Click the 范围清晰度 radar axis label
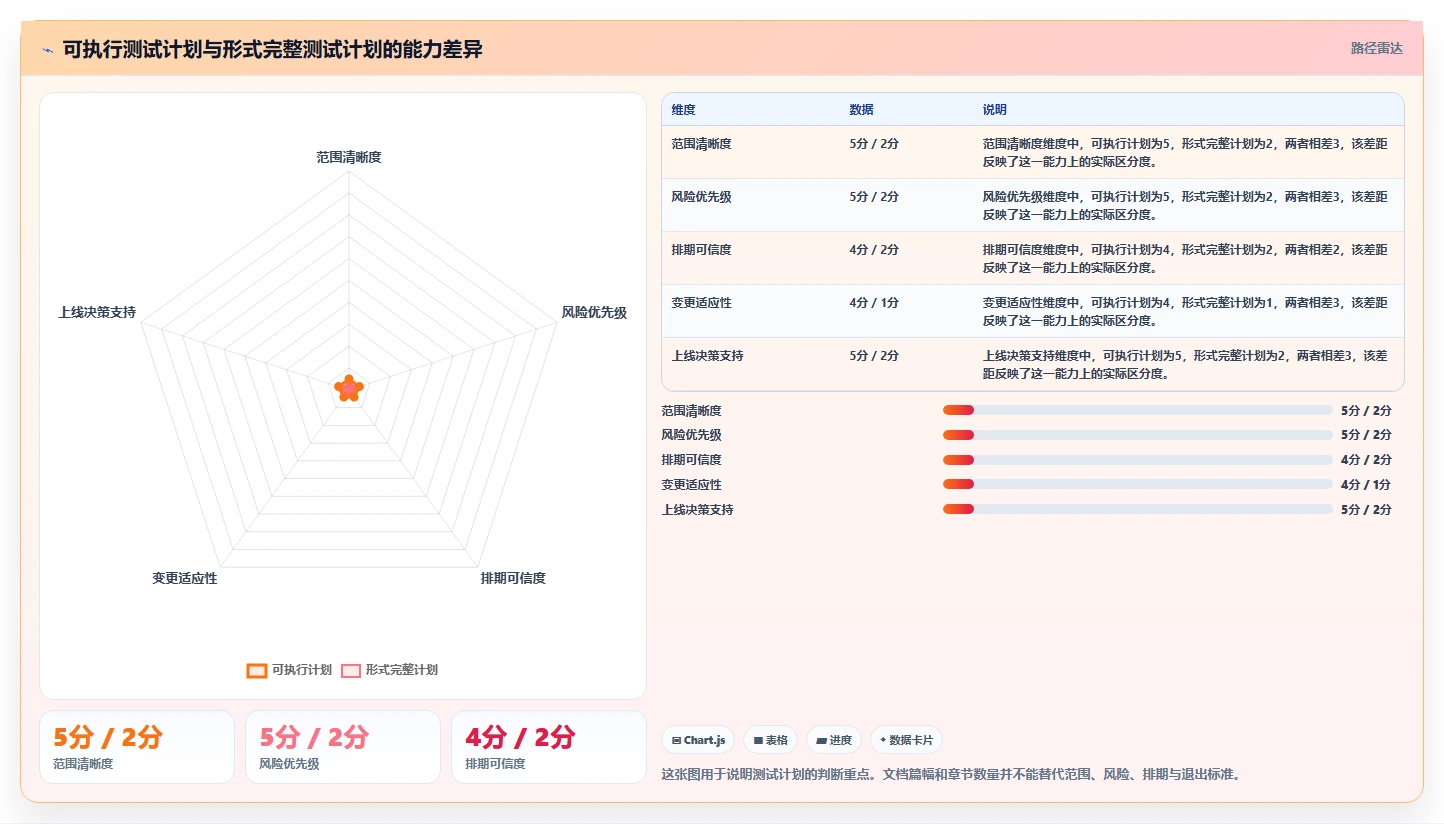1444x824 pixels. pyautogui.click(x=349, y=157)
